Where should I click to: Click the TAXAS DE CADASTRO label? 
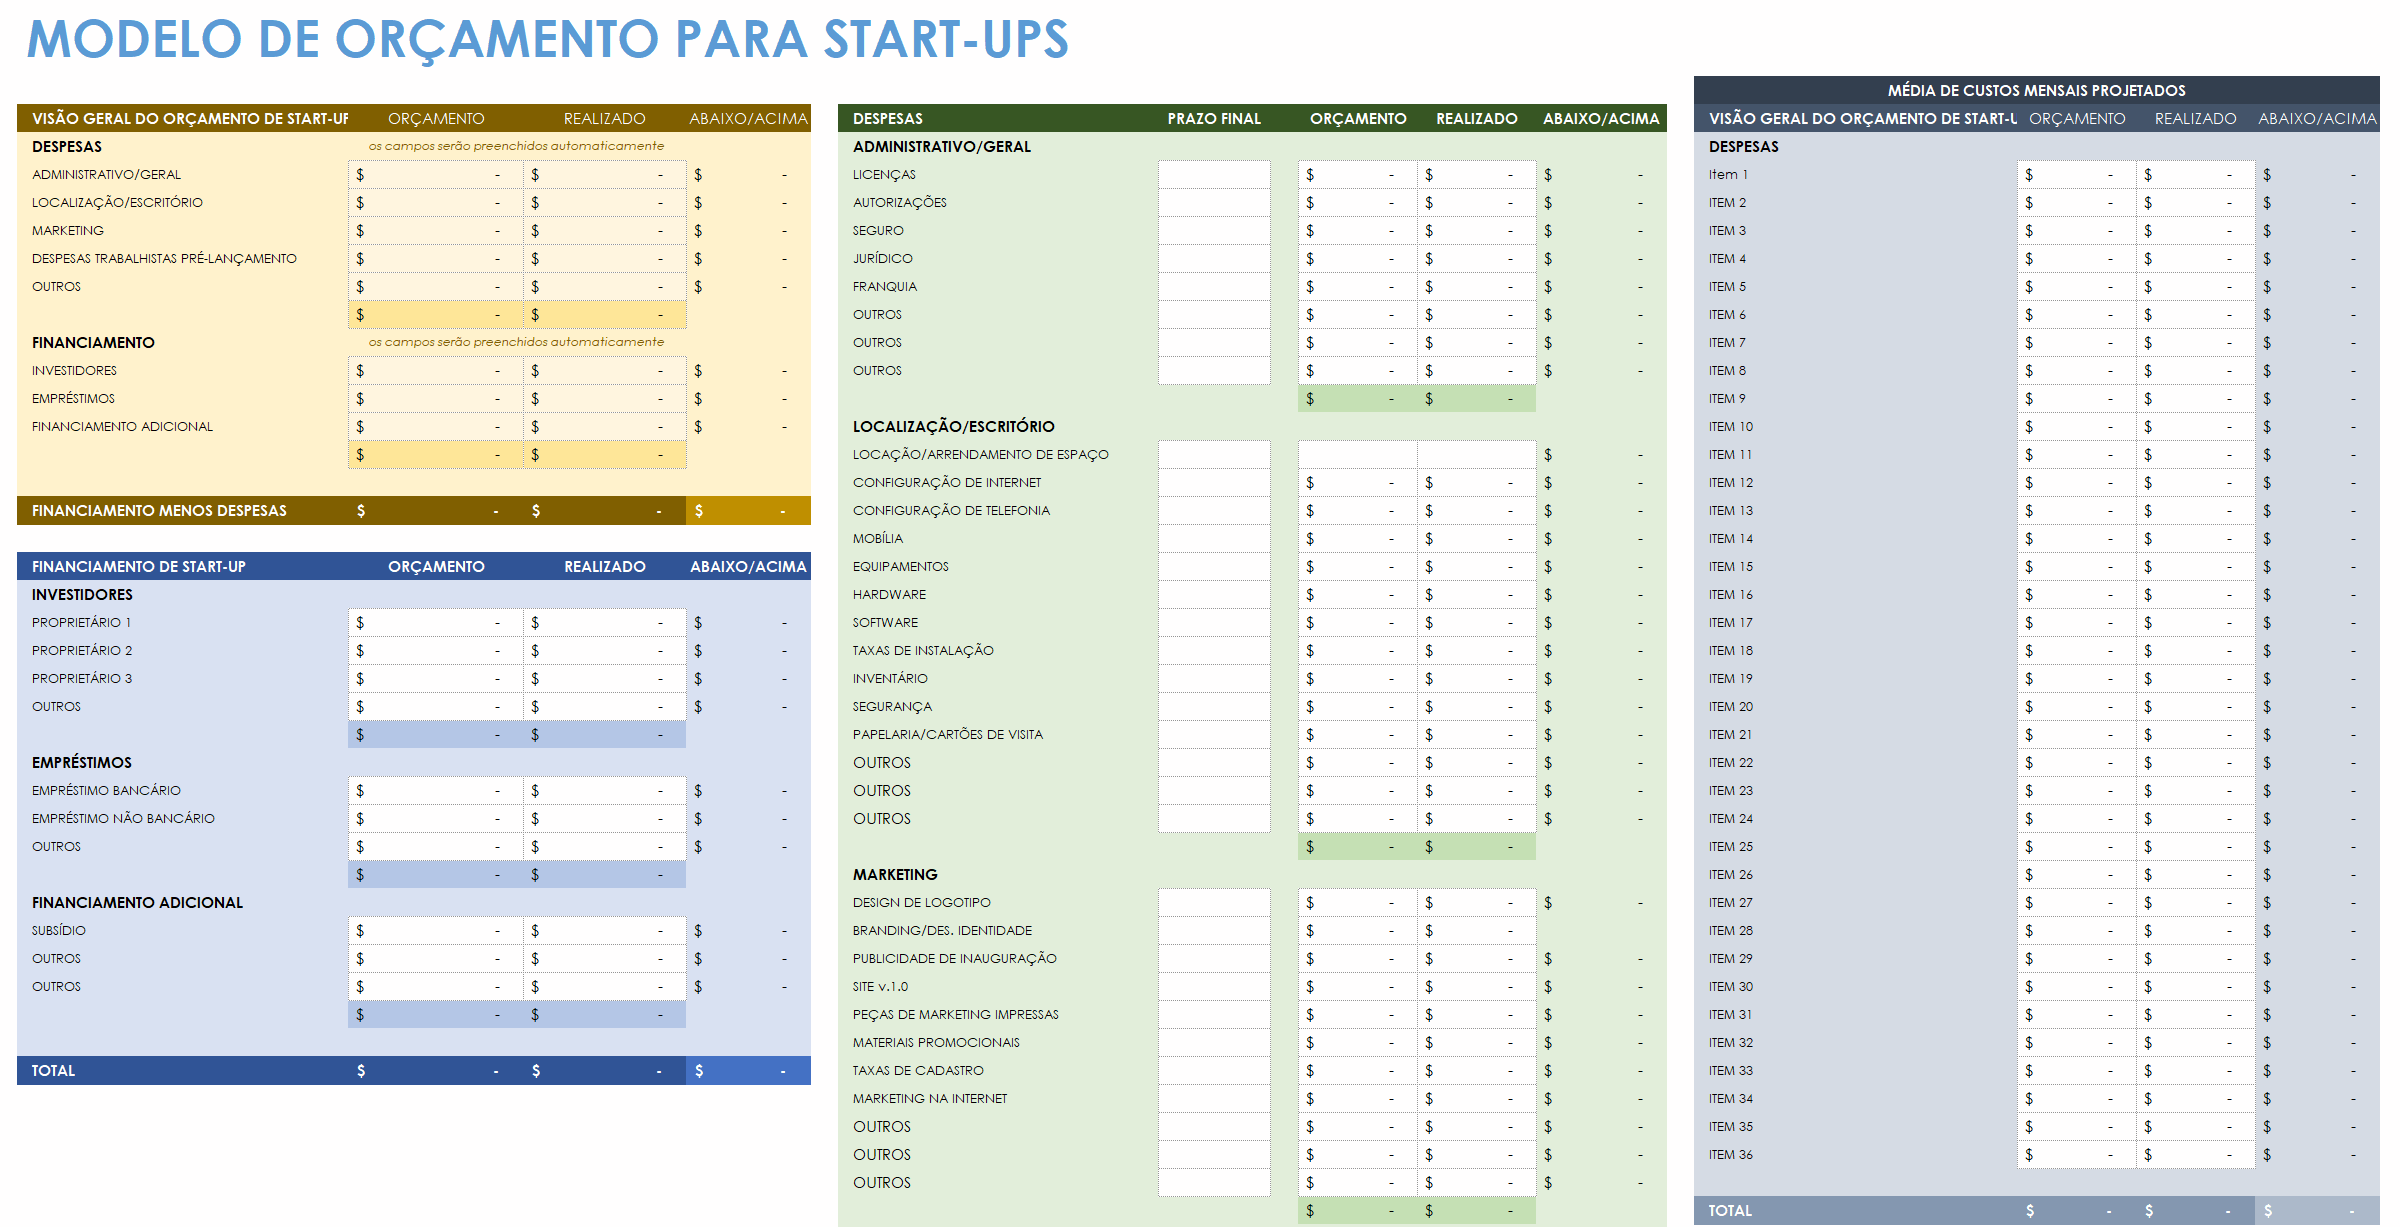pyautogui.click(x=918, y=1071)
